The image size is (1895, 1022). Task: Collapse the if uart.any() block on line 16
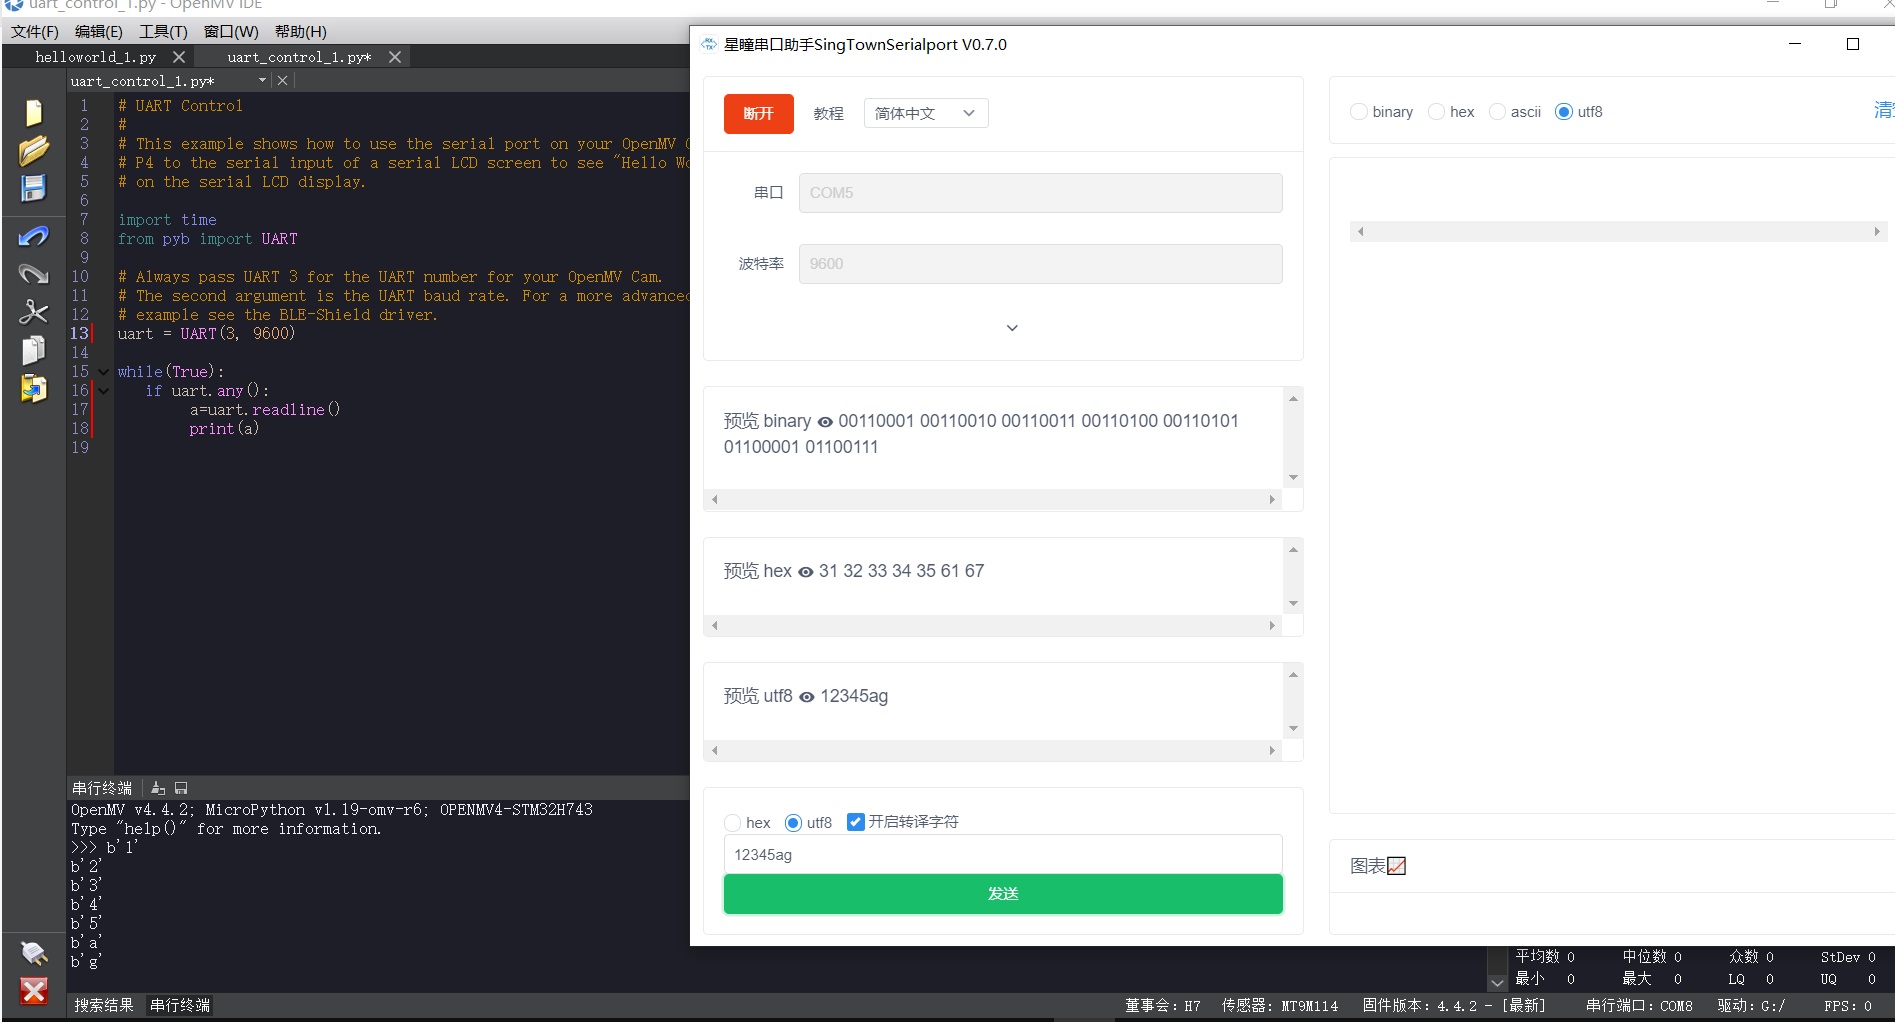click(x=103, y=391)
